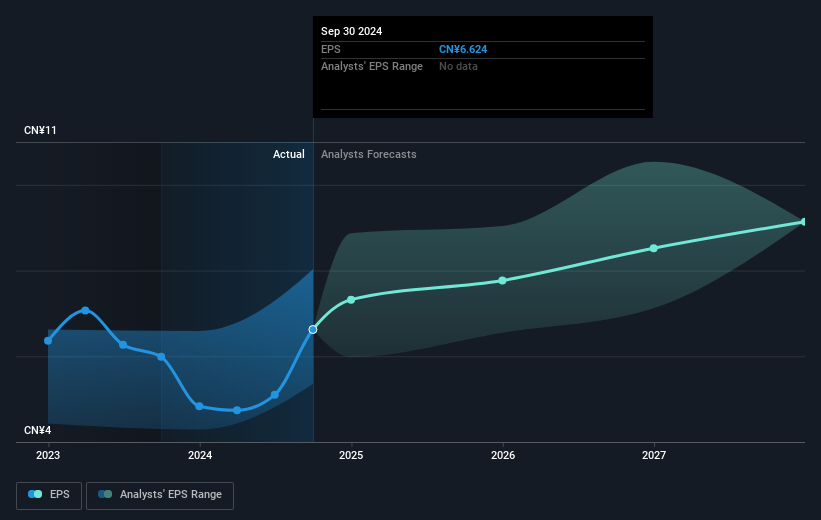Select the EPS data point at 2024
The image size is (821, 520).
pos(199,406)
